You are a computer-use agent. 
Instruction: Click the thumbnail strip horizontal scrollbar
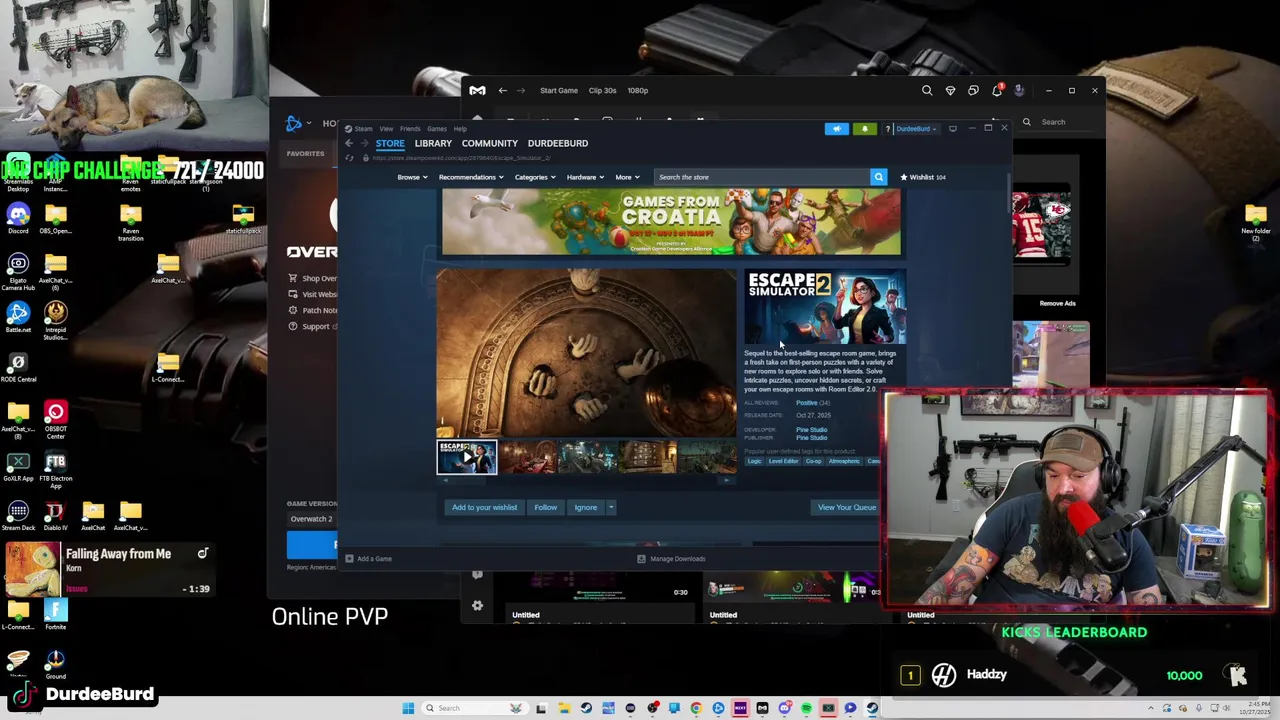[586, 480]
